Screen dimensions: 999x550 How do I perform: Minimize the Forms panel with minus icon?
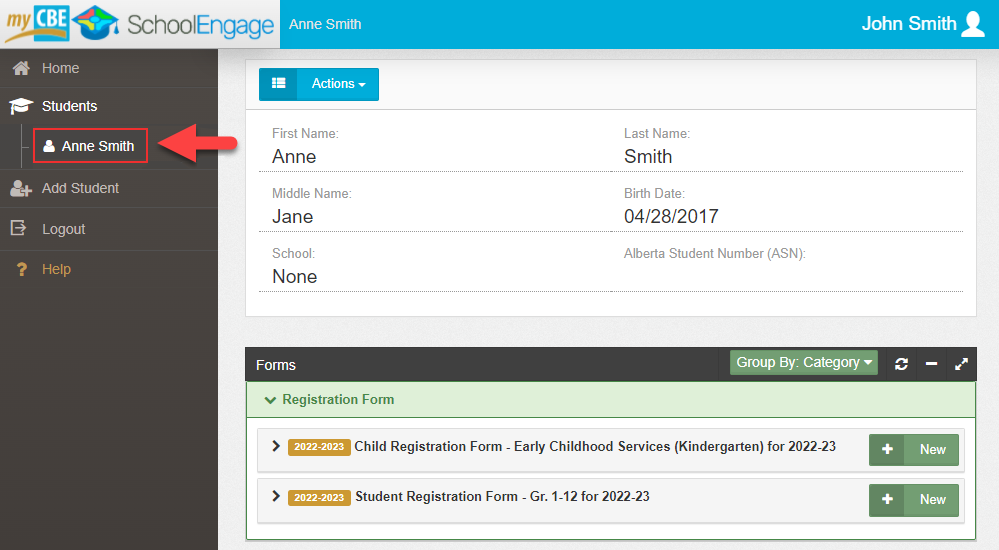[x=931, y=364]
